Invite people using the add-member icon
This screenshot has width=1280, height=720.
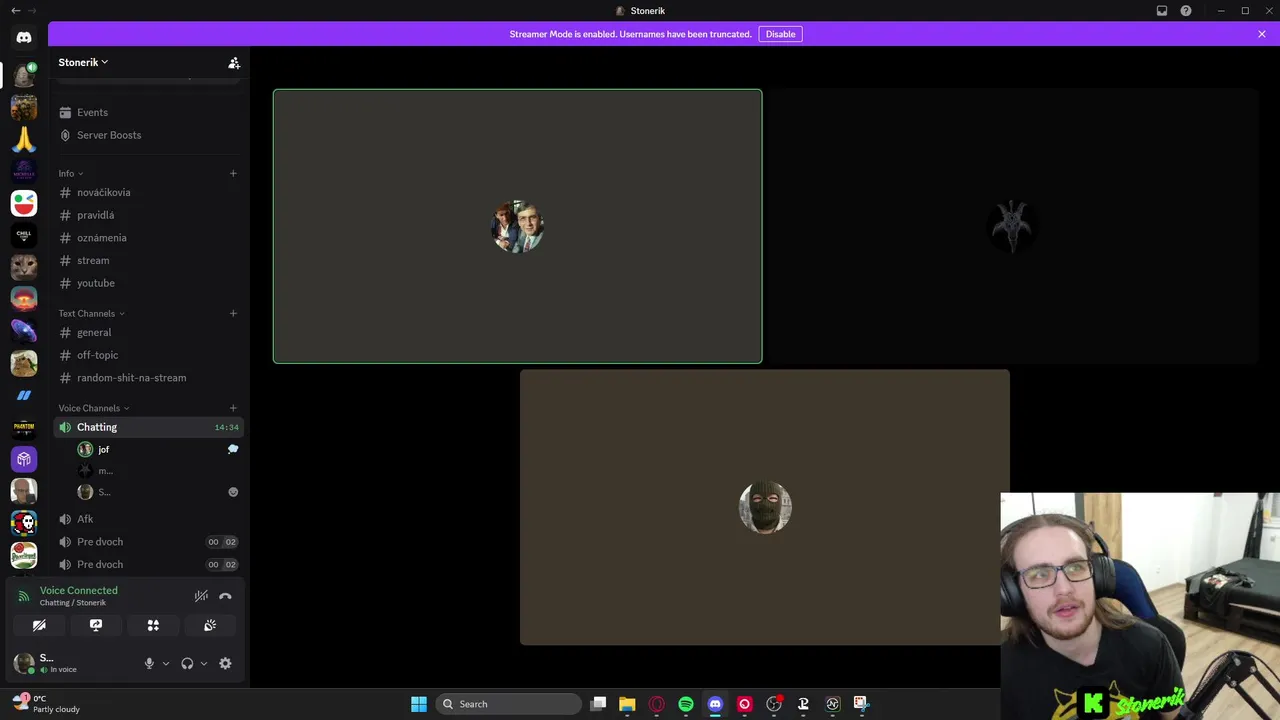click(234, 63)
